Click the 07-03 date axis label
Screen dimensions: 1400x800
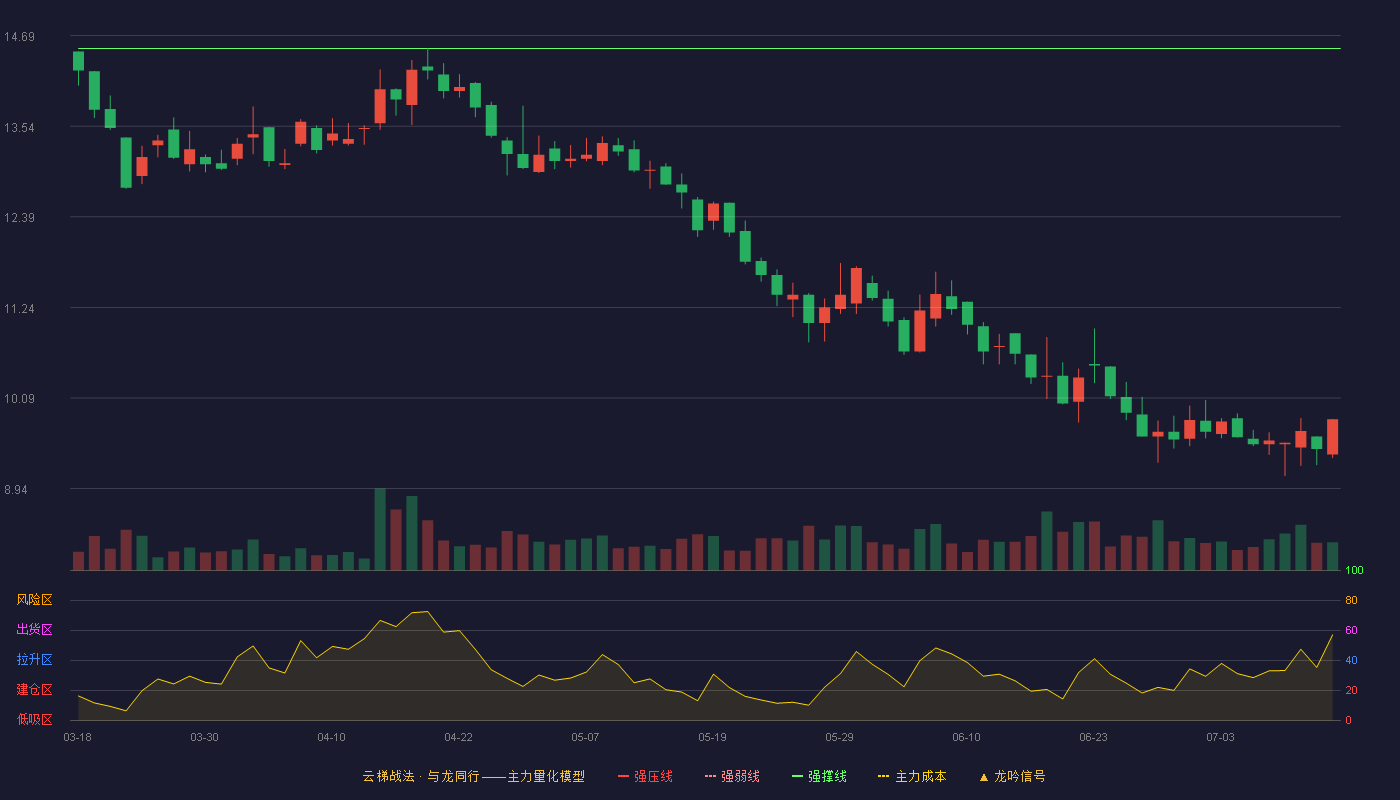[1220, 737]
